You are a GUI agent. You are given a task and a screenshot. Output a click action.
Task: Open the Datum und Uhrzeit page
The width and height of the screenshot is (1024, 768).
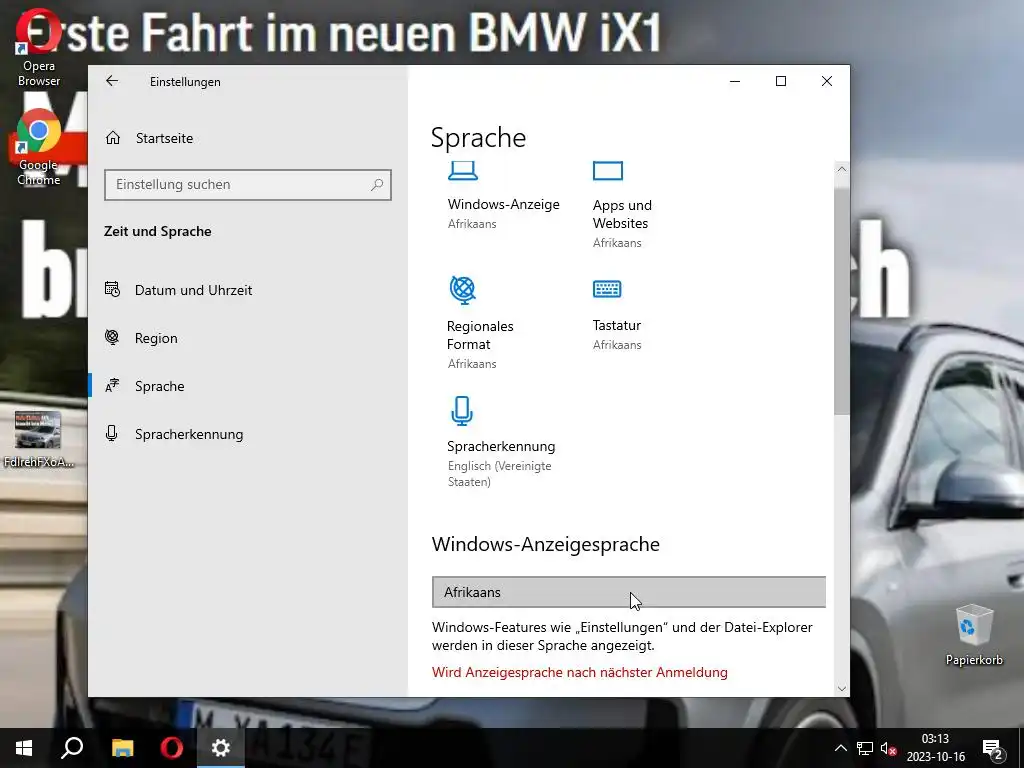[193, 290]
